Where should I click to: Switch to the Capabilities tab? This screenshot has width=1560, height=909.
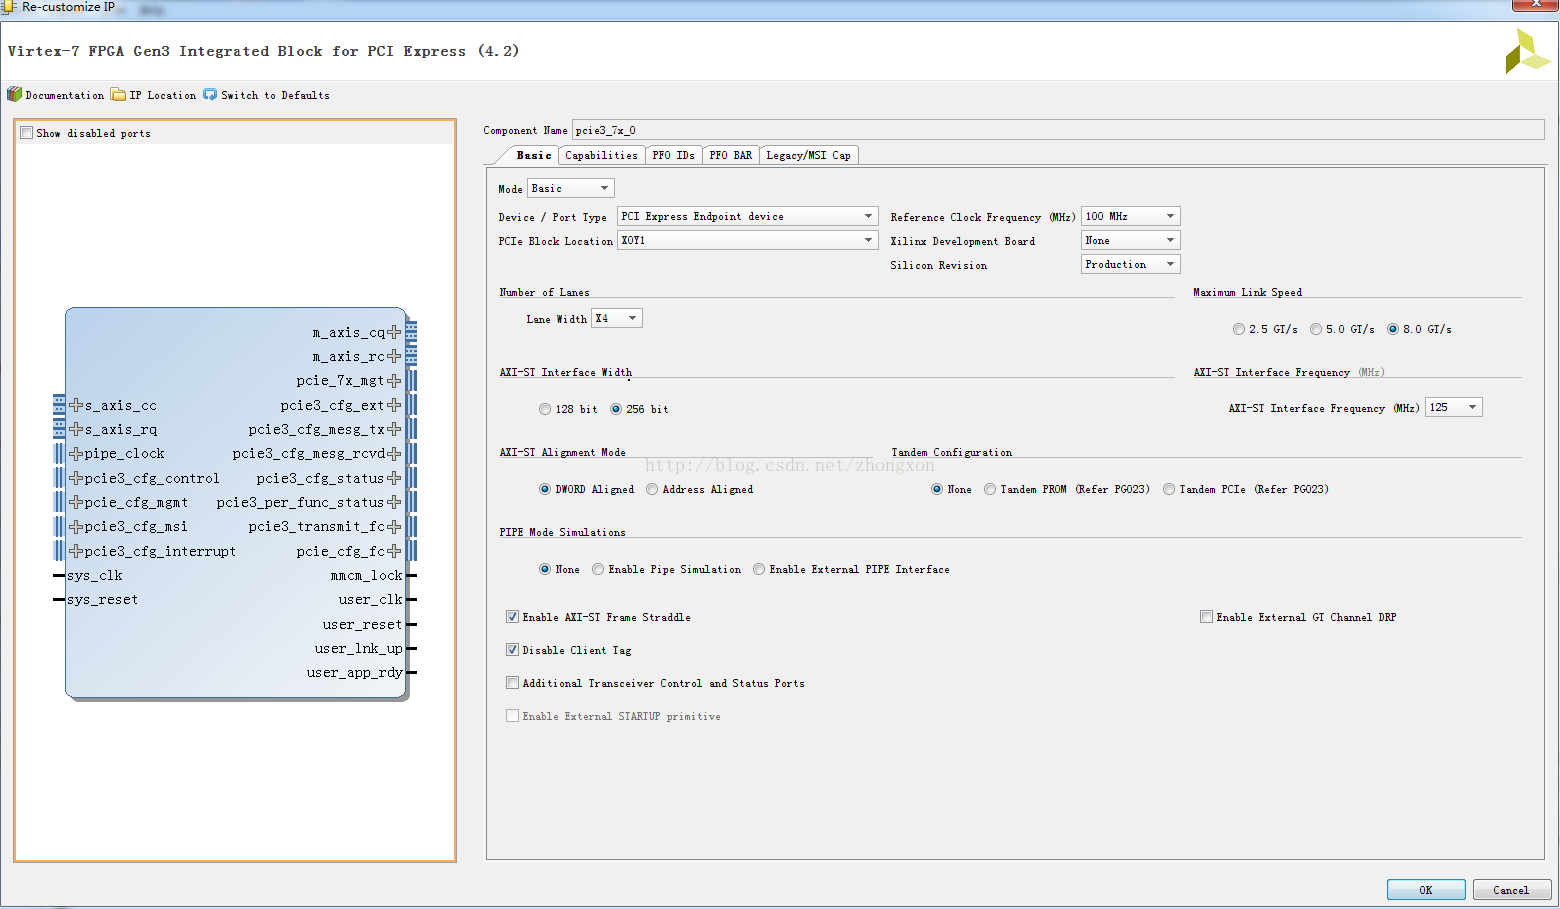[601, 155]
